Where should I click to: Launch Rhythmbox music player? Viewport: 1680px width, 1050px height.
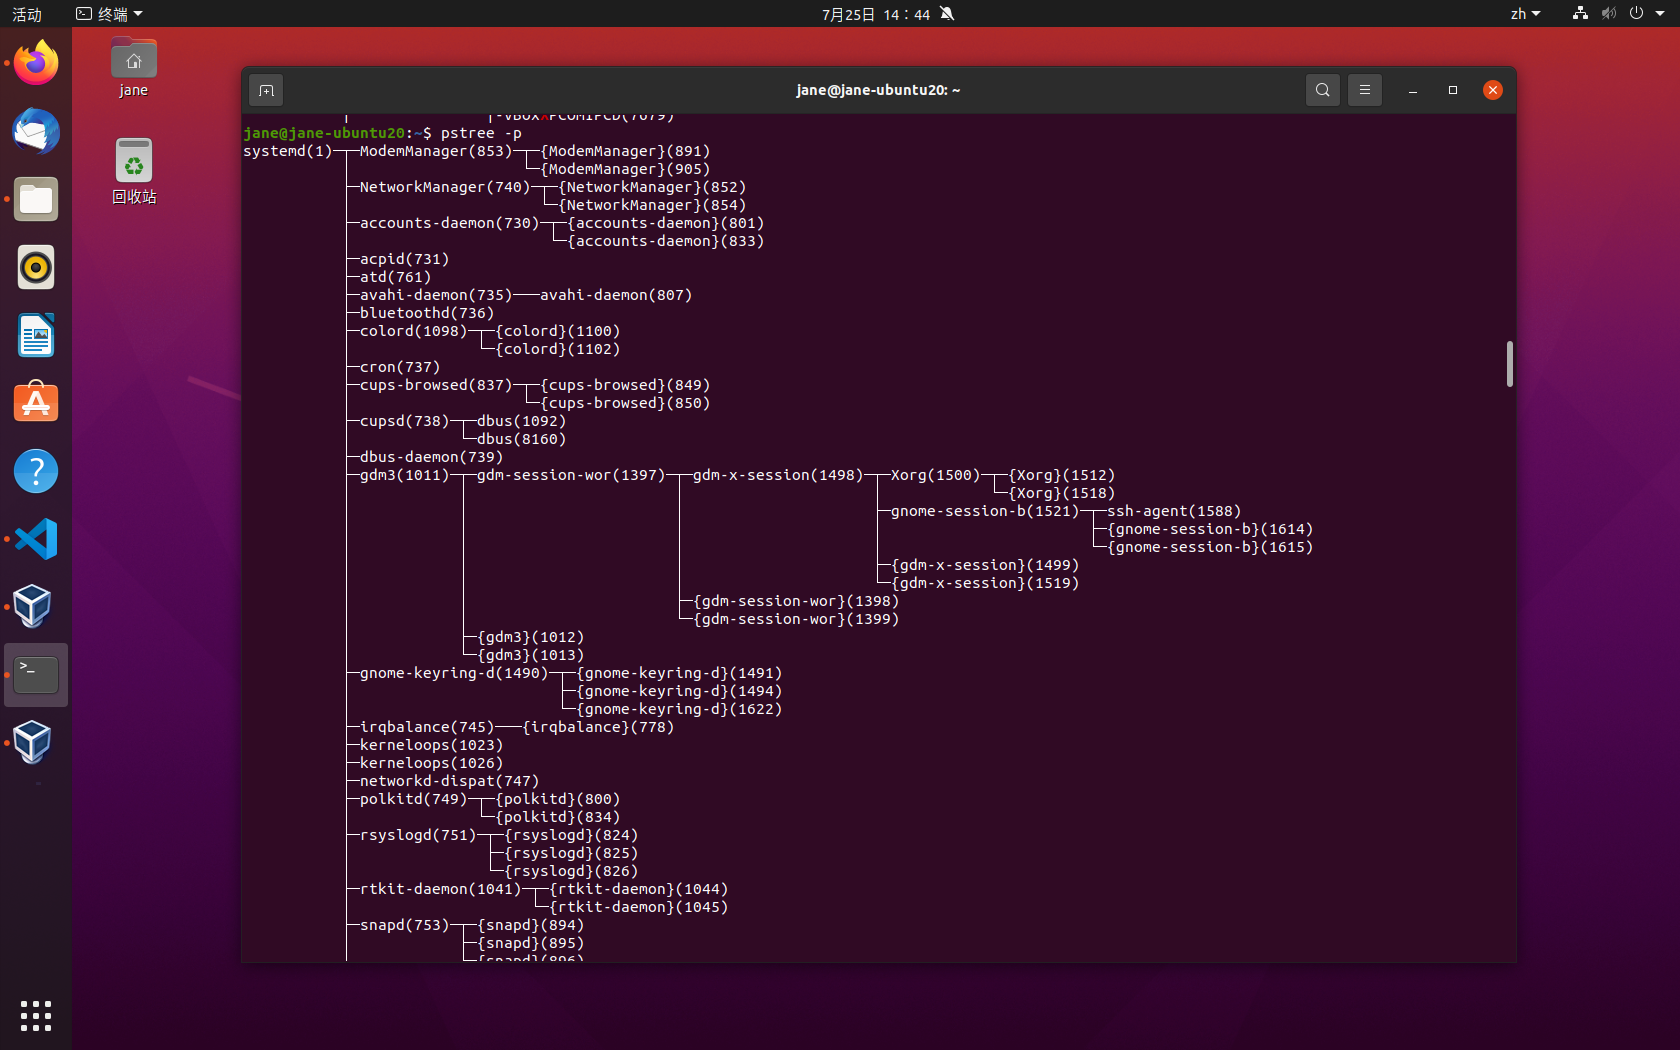click(36, 267)
